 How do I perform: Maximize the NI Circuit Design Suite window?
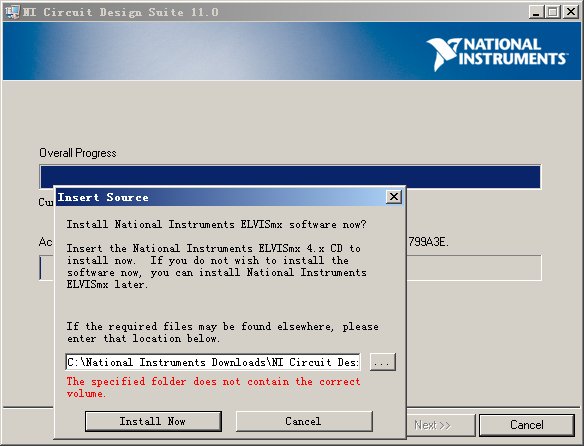click(553, 12)
